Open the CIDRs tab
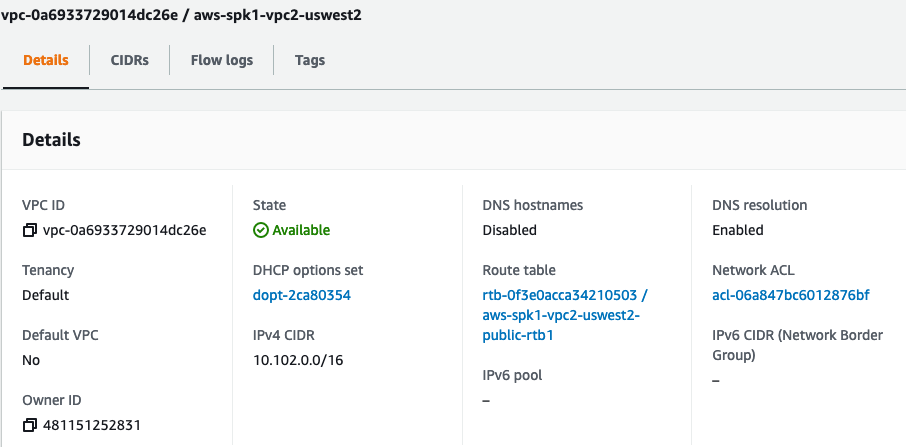Viewport: 906px width, 447px height. [x=129, y=60]
